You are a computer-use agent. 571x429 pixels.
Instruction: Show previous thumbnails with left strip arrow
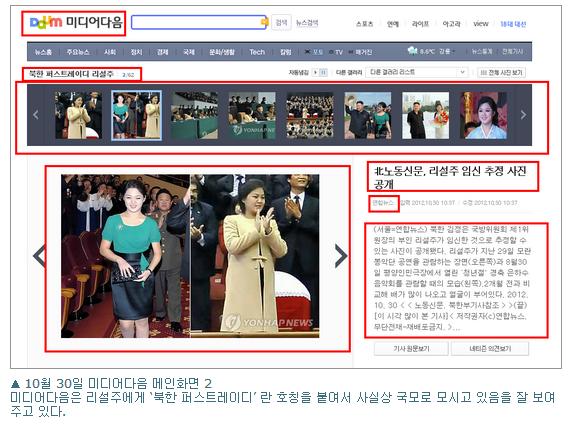(36, 115)
